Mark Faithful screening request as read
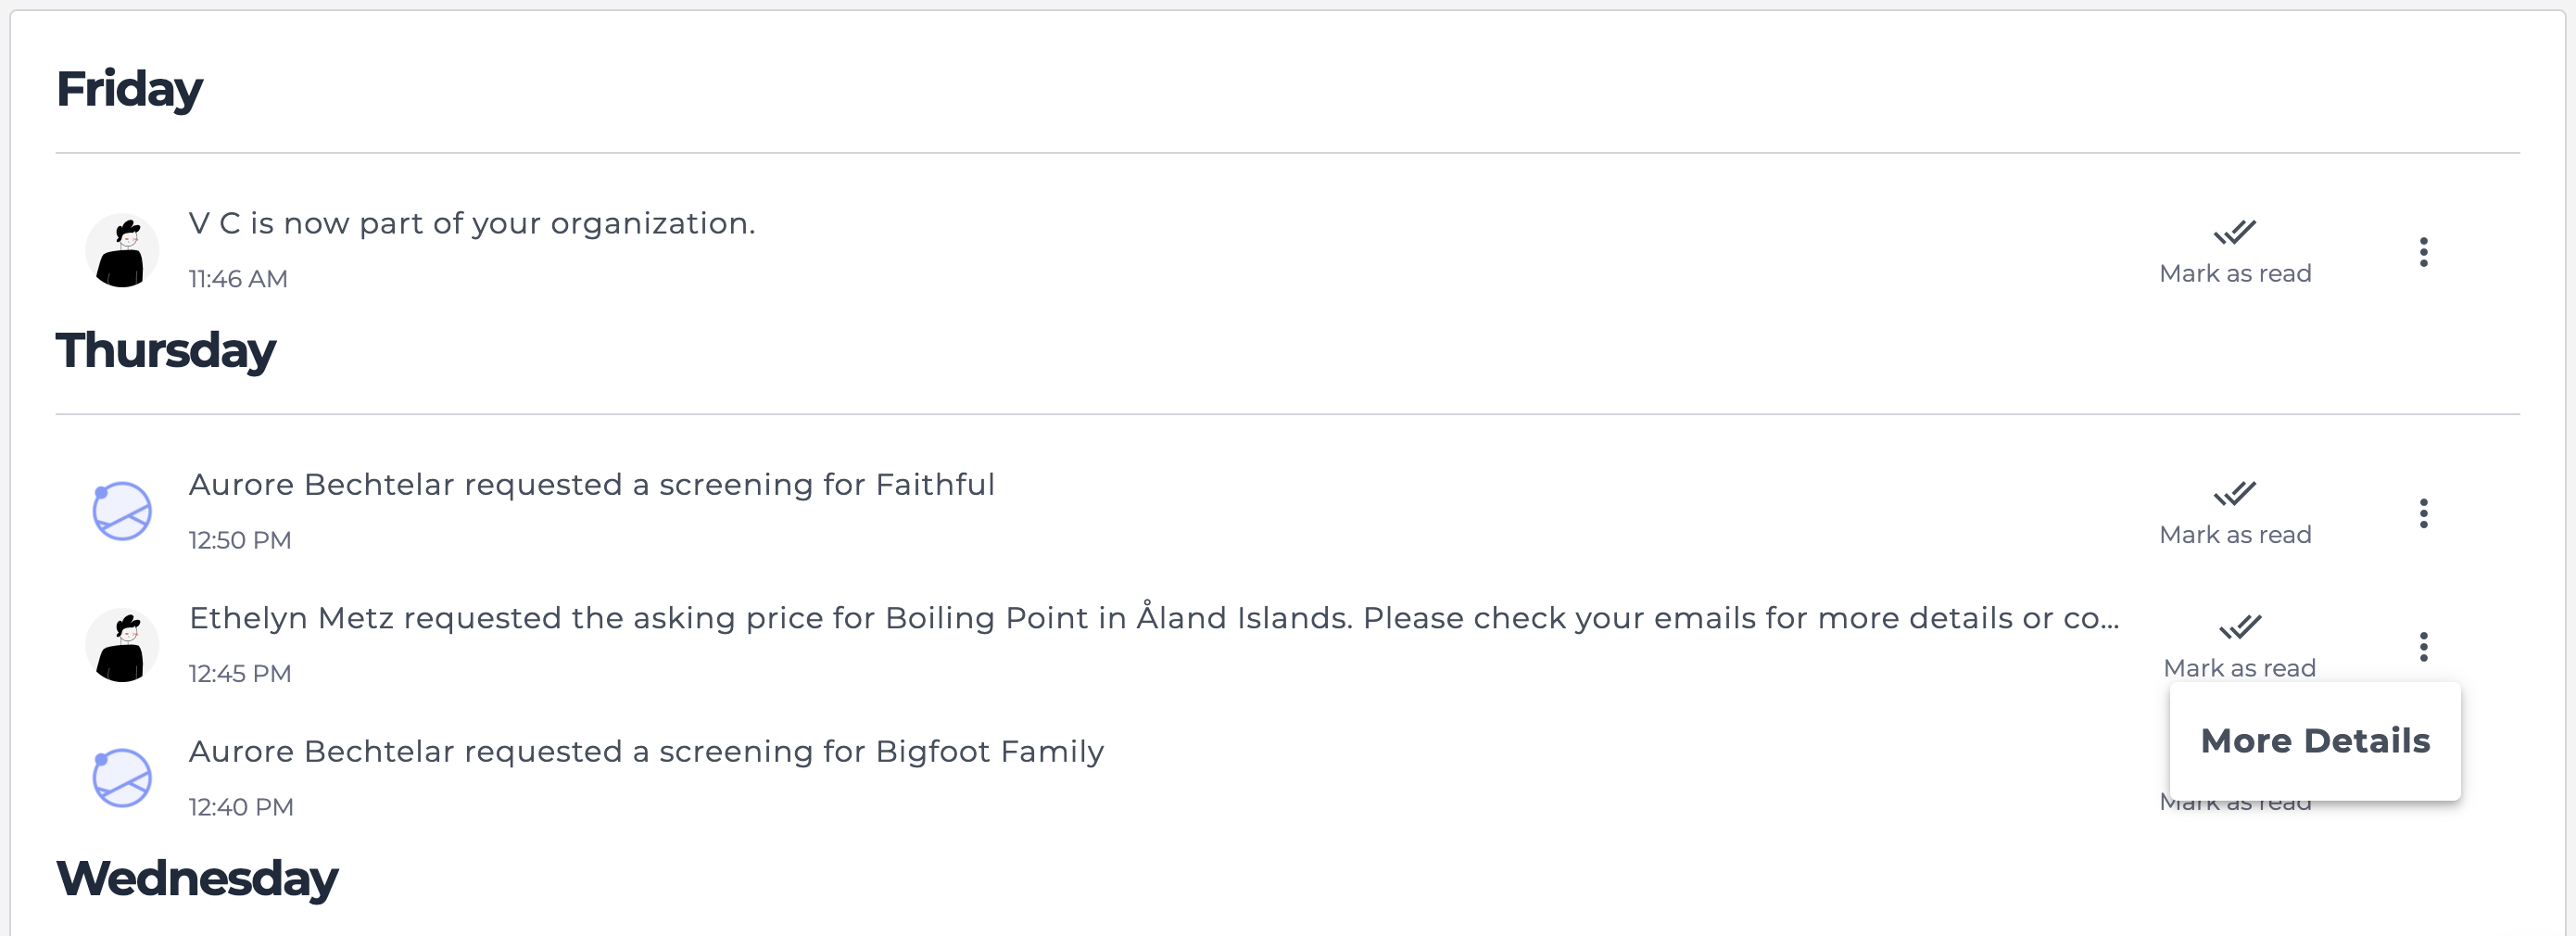 [x=2234, y=534]
